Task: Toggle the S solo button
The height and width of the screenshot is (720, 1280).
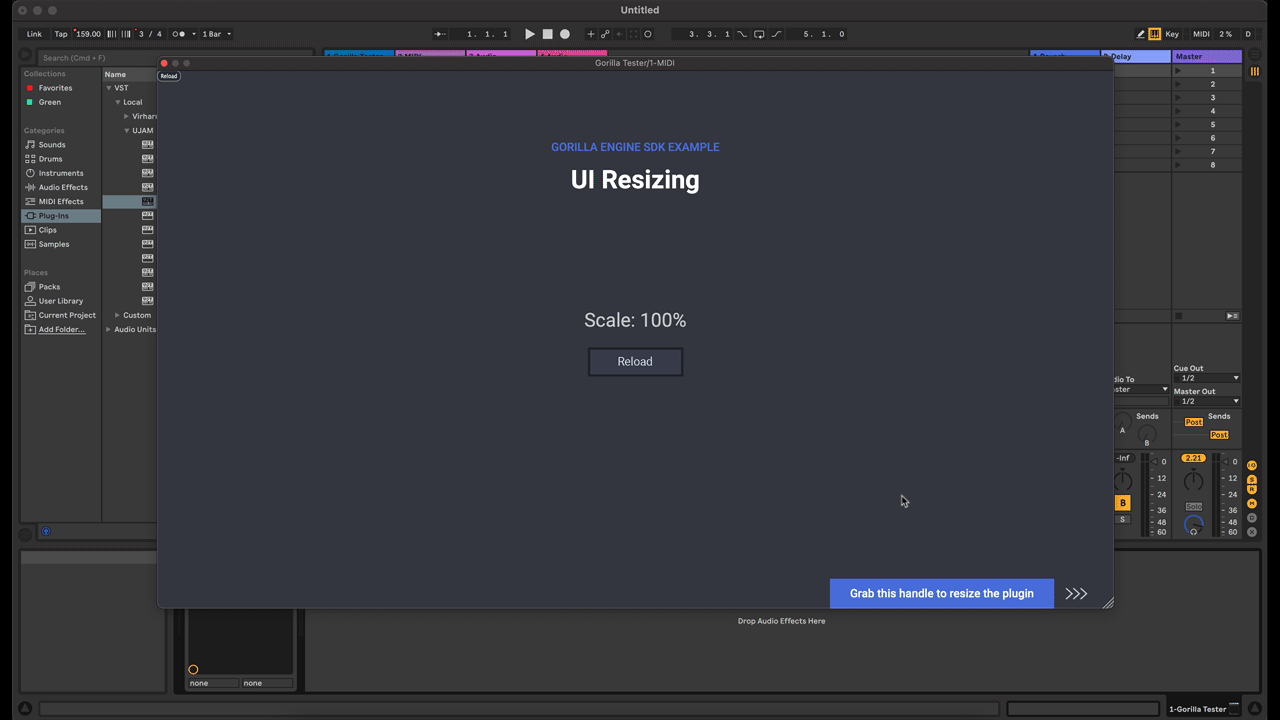Action: pyautogui.click(x=1123, y=519)
